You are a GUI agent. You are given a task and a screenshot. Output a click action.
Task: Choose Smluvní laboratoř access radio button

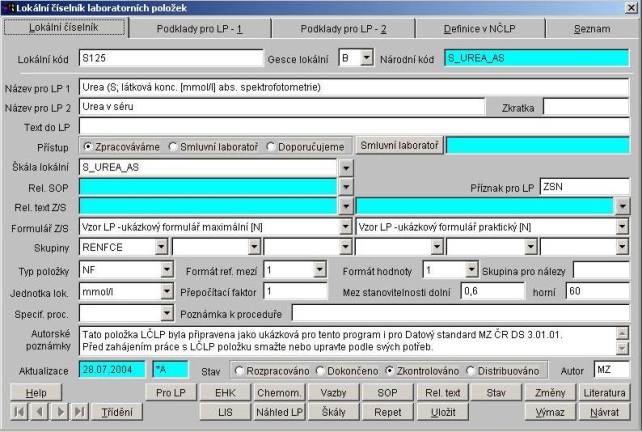click(x=173, y=147)
